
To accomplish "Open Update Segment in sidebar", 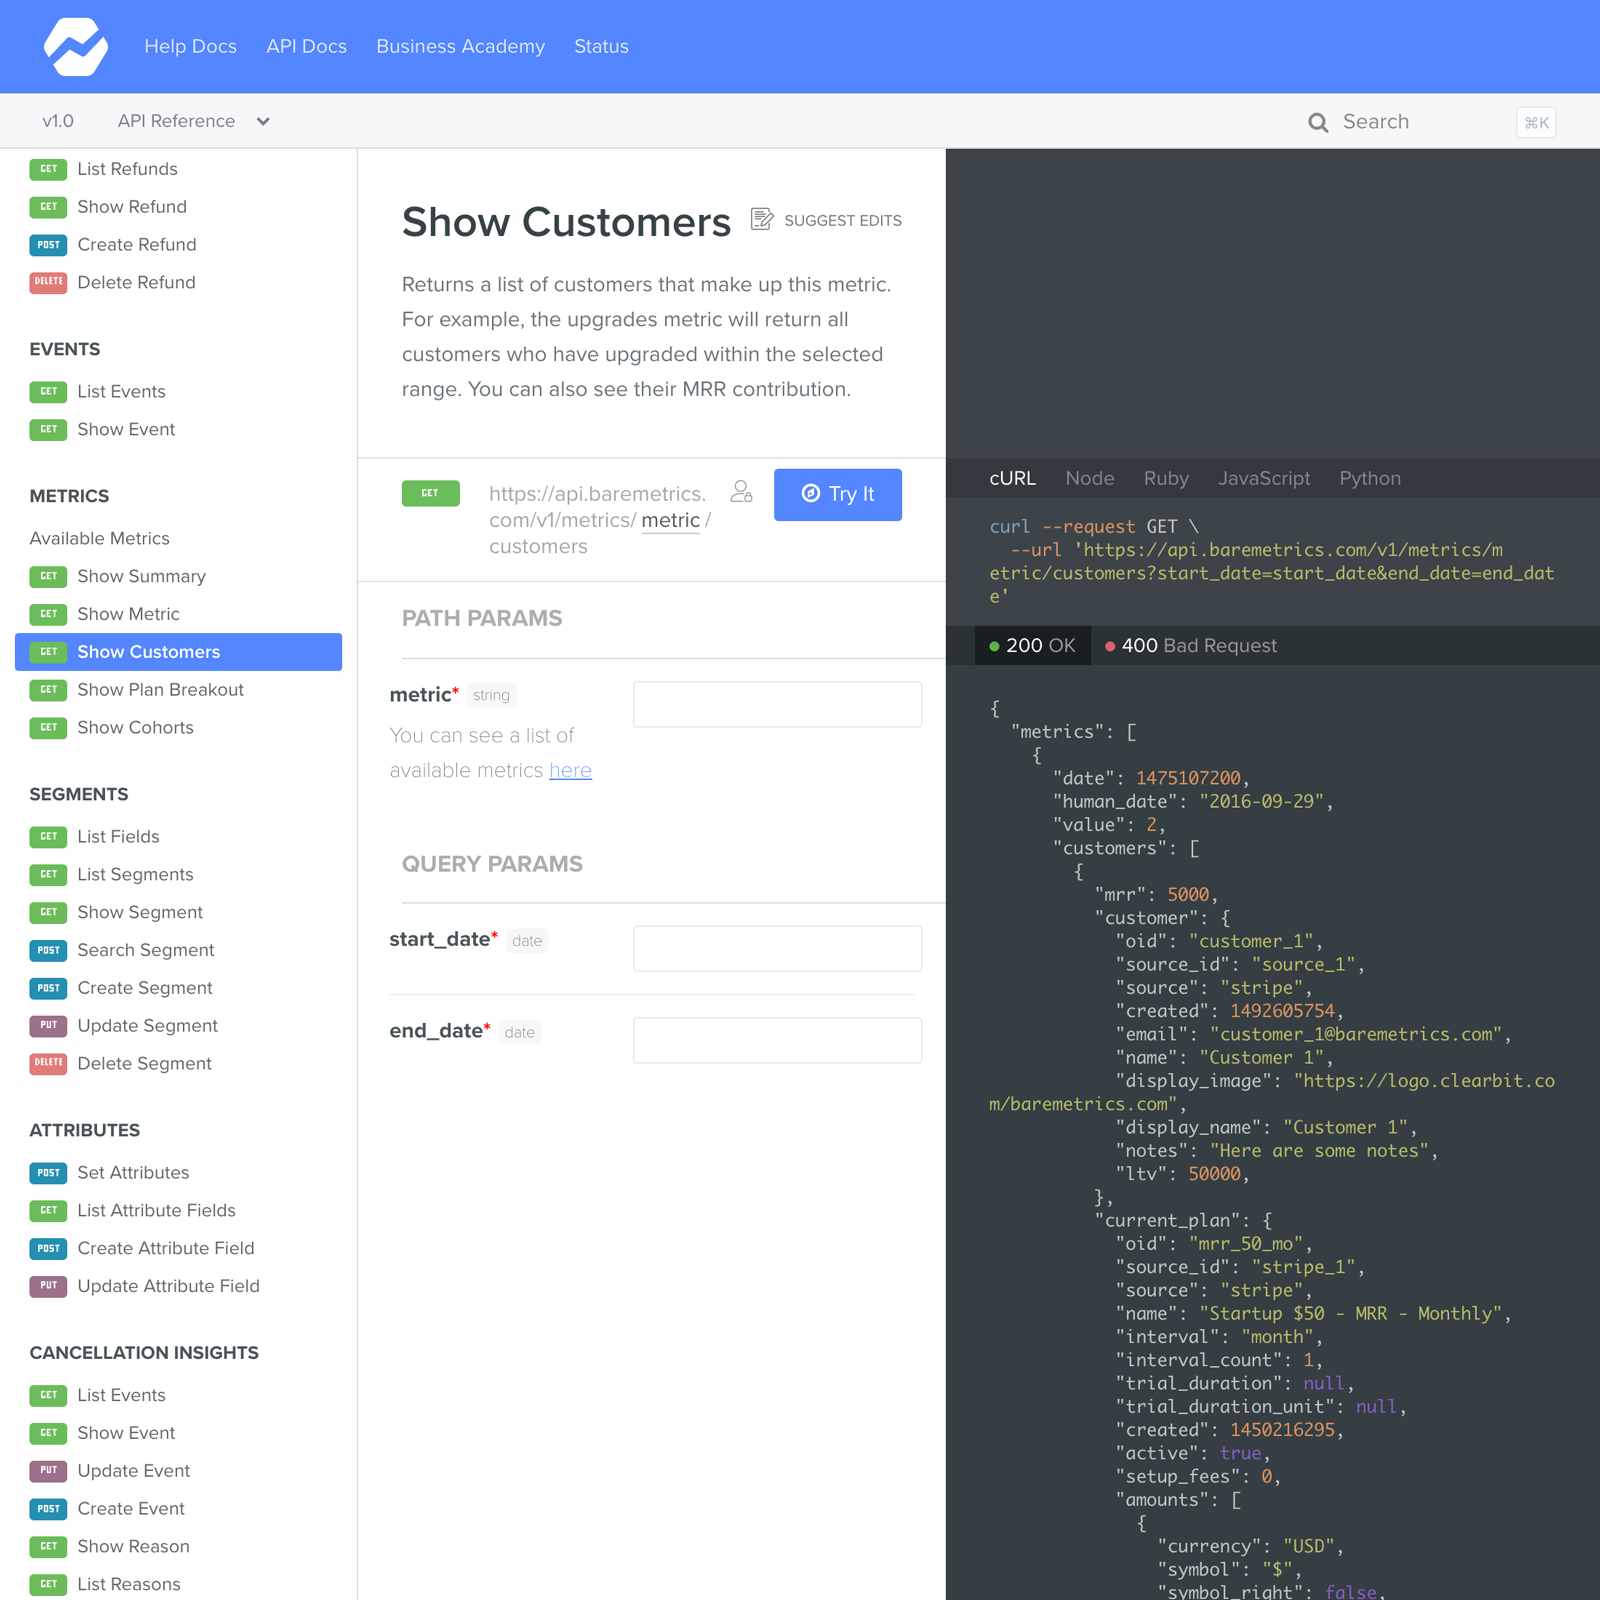I will point(147,1025).
